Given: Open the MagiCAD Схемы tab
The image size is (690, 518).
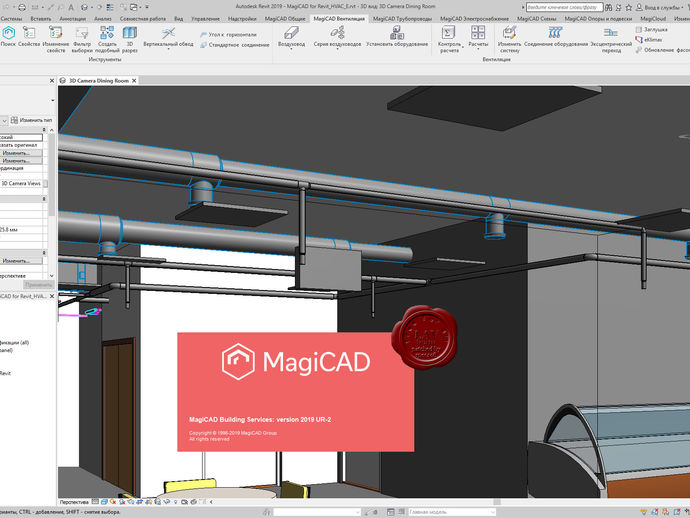Looking at the screenshot, I should click(x=536, y=19).
